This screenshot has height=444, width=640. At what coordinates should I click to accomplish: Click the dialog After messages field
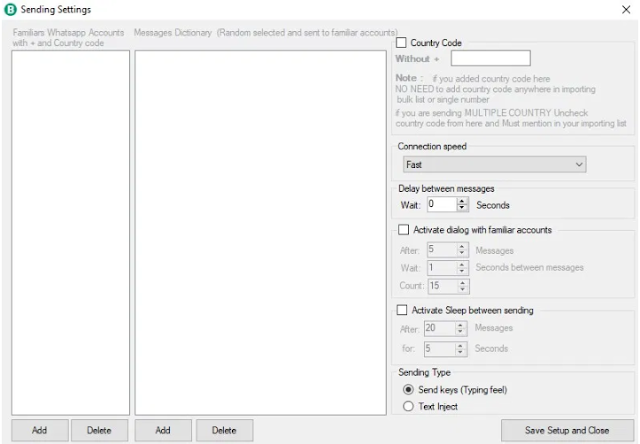point(442,250)
